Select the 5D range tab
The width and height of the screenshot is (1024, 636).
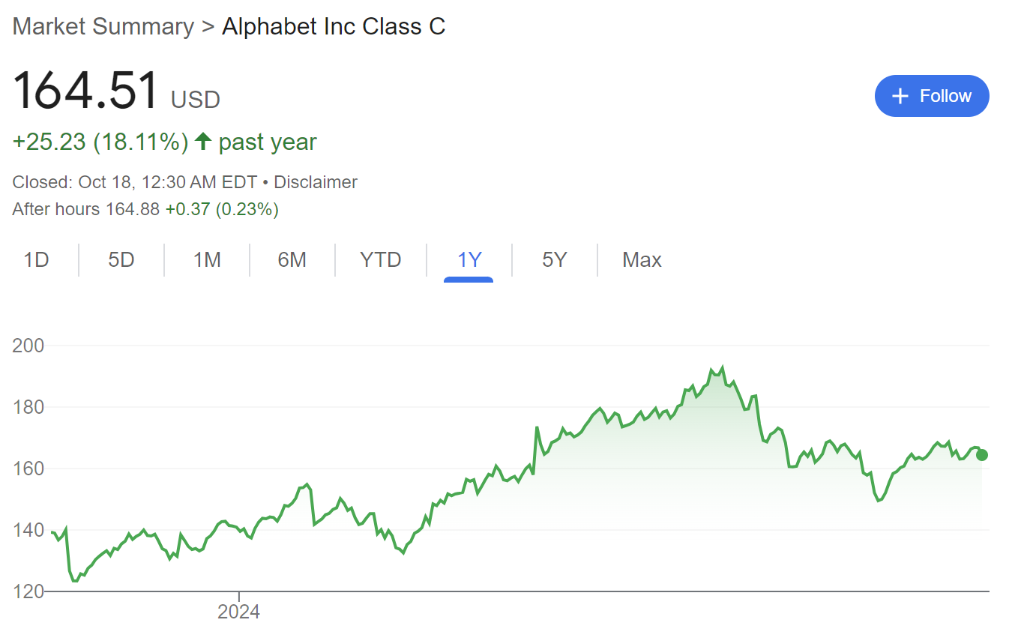click(x=121, y=260)
